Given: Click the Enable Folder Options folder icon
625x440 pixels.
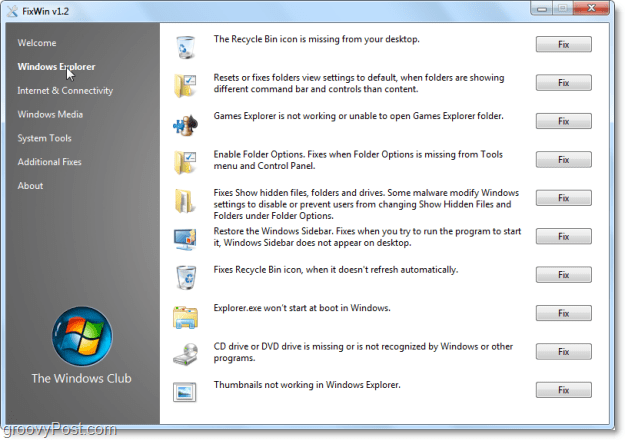Looking at the screenshot, I should point(185,162).
